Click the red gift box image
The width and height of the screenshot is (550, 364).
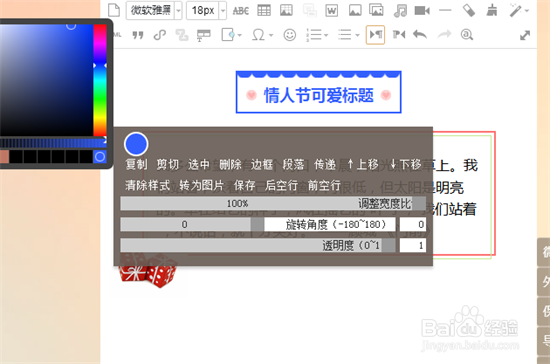pyautogui.click(x=148, y=271)
